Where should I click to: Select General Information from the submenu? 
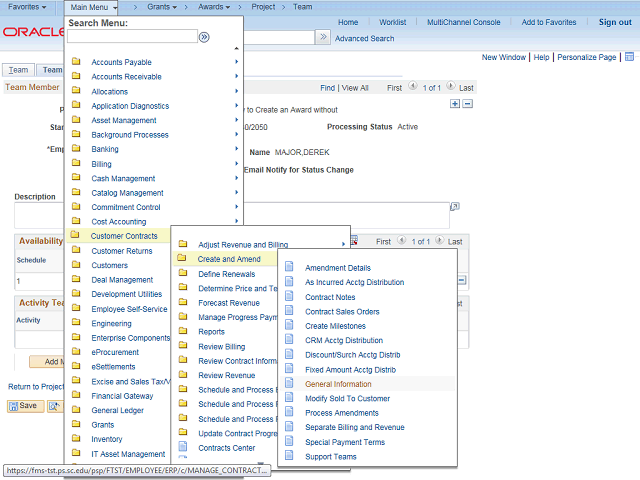[x=338, y=384]
